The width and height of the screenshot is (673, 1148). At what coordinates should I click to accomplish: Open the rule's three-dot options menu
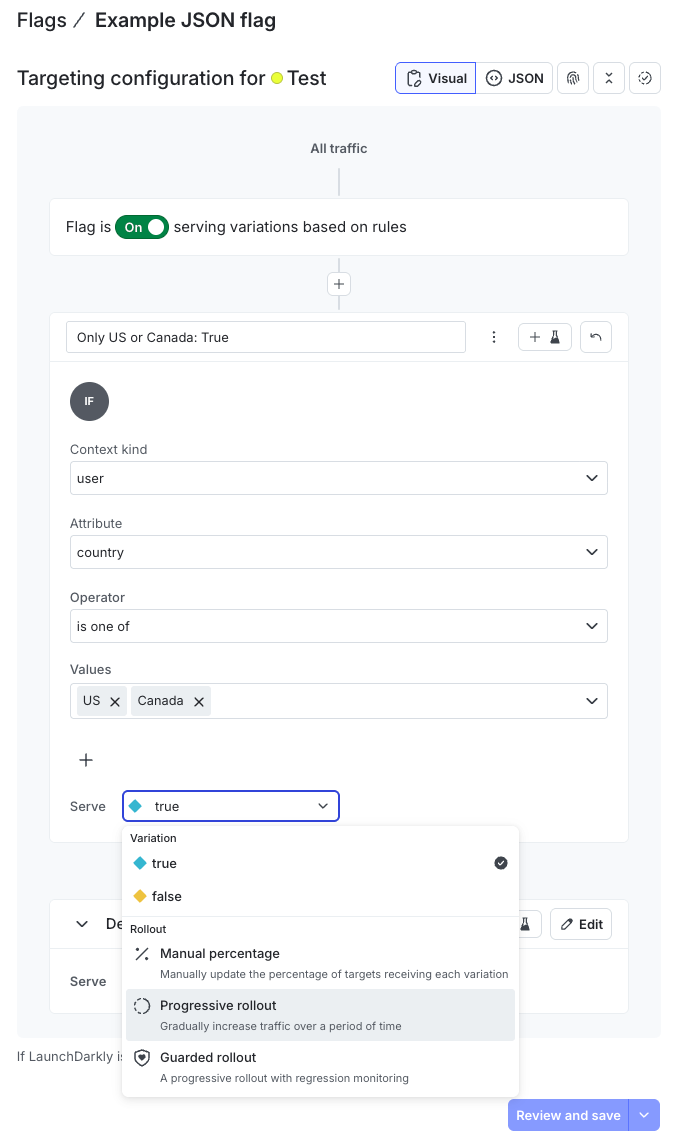(x=494, y=337)
